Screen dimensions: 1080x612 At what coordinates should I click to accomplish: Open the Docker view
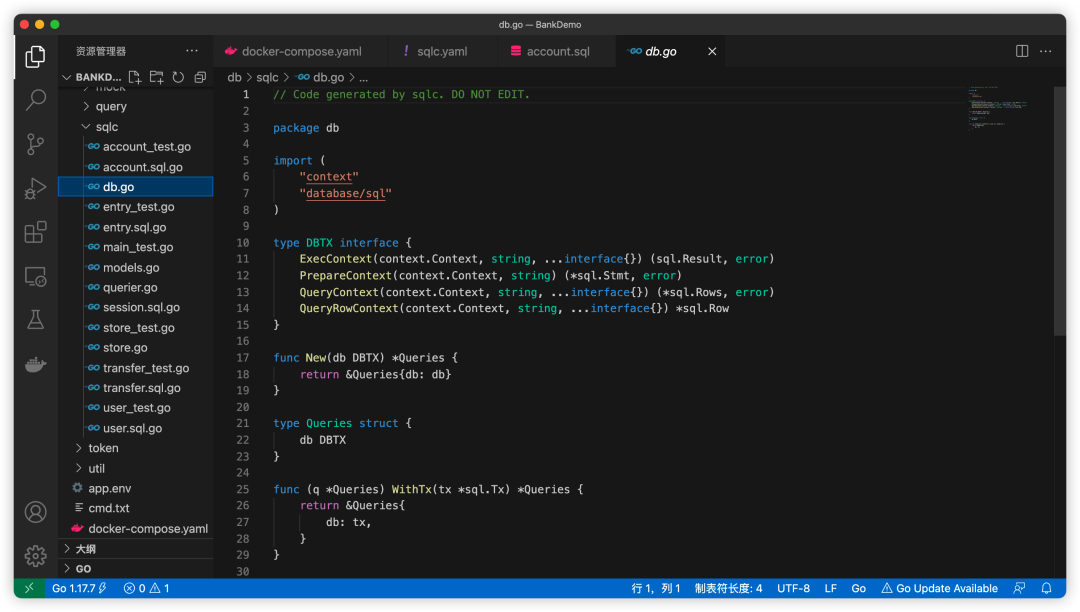[35, 363]
